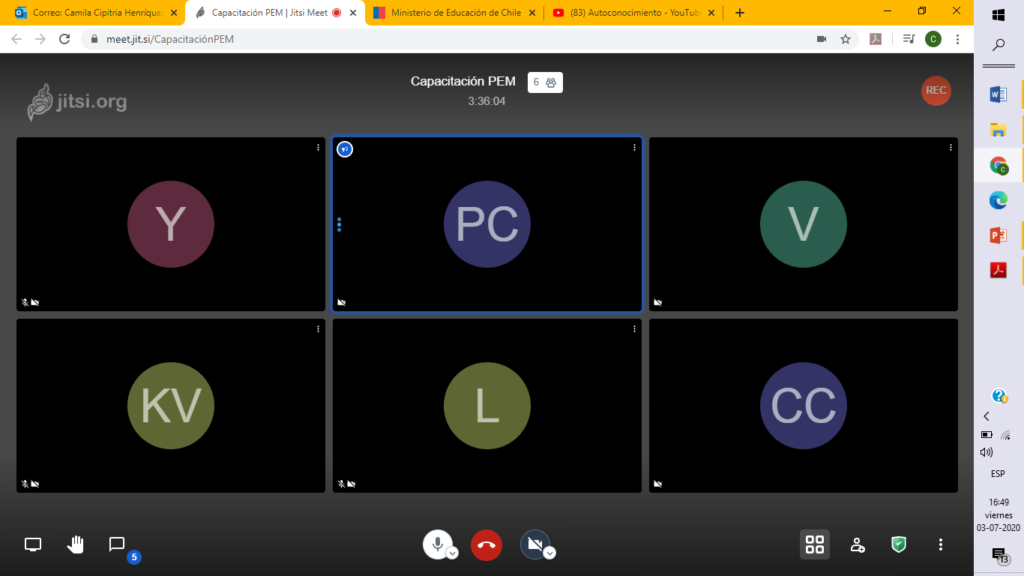Click the jitsi.org logo link
This screenshot has width=1024, height=576.
(x=77, y=101)
